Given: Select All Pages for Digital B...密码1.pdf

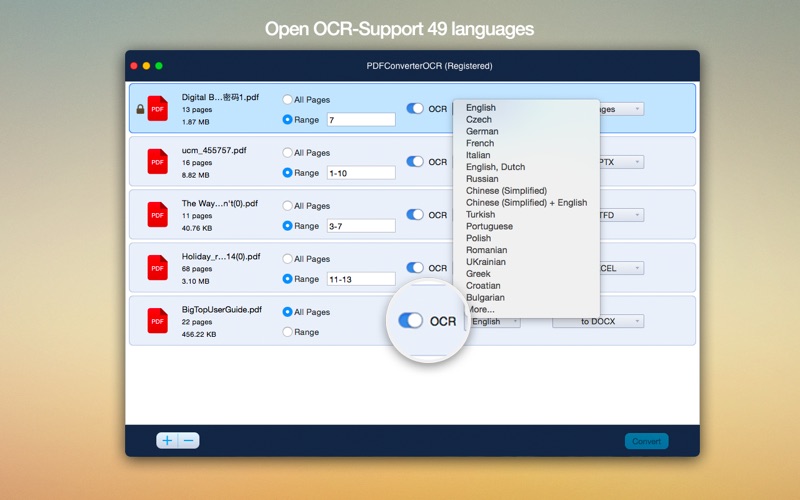Looking at the screenshot, I should pos(287,99).
